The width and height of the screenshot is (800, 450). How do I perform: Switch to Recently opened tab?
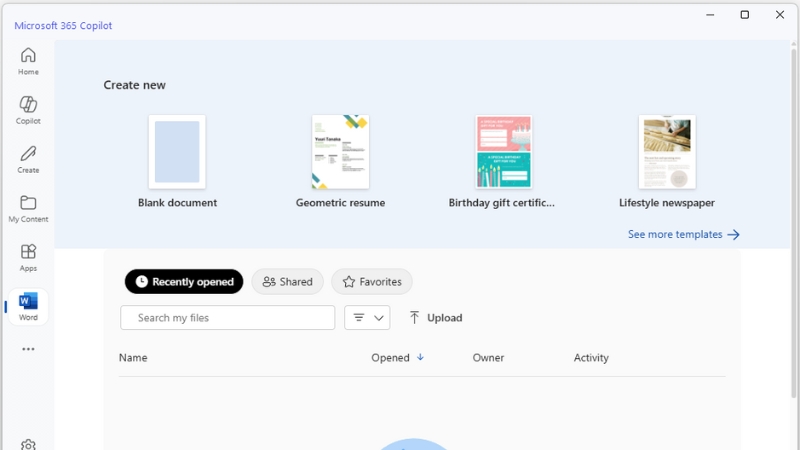184,282
